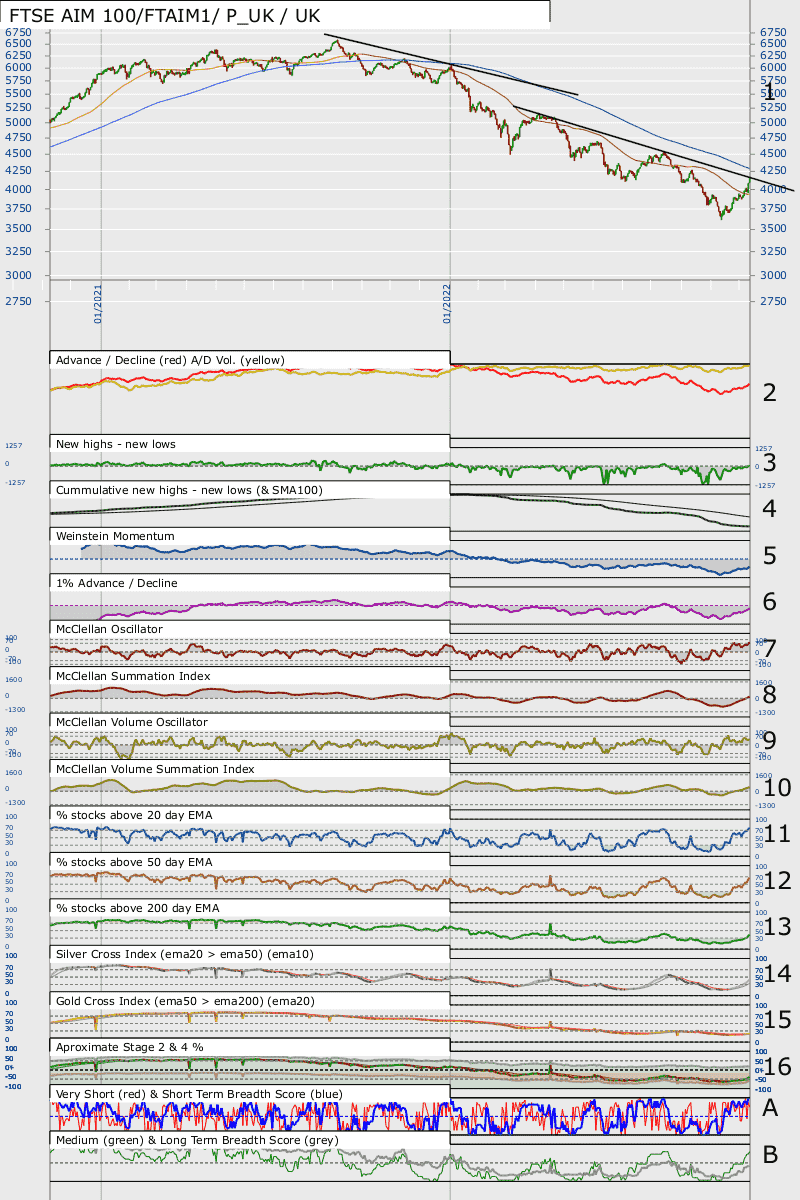The height and width of the screenshot is (1200, 800).
Task: Click panel number 11 beside 20 day EMA
Action: [x=777, y=834]
